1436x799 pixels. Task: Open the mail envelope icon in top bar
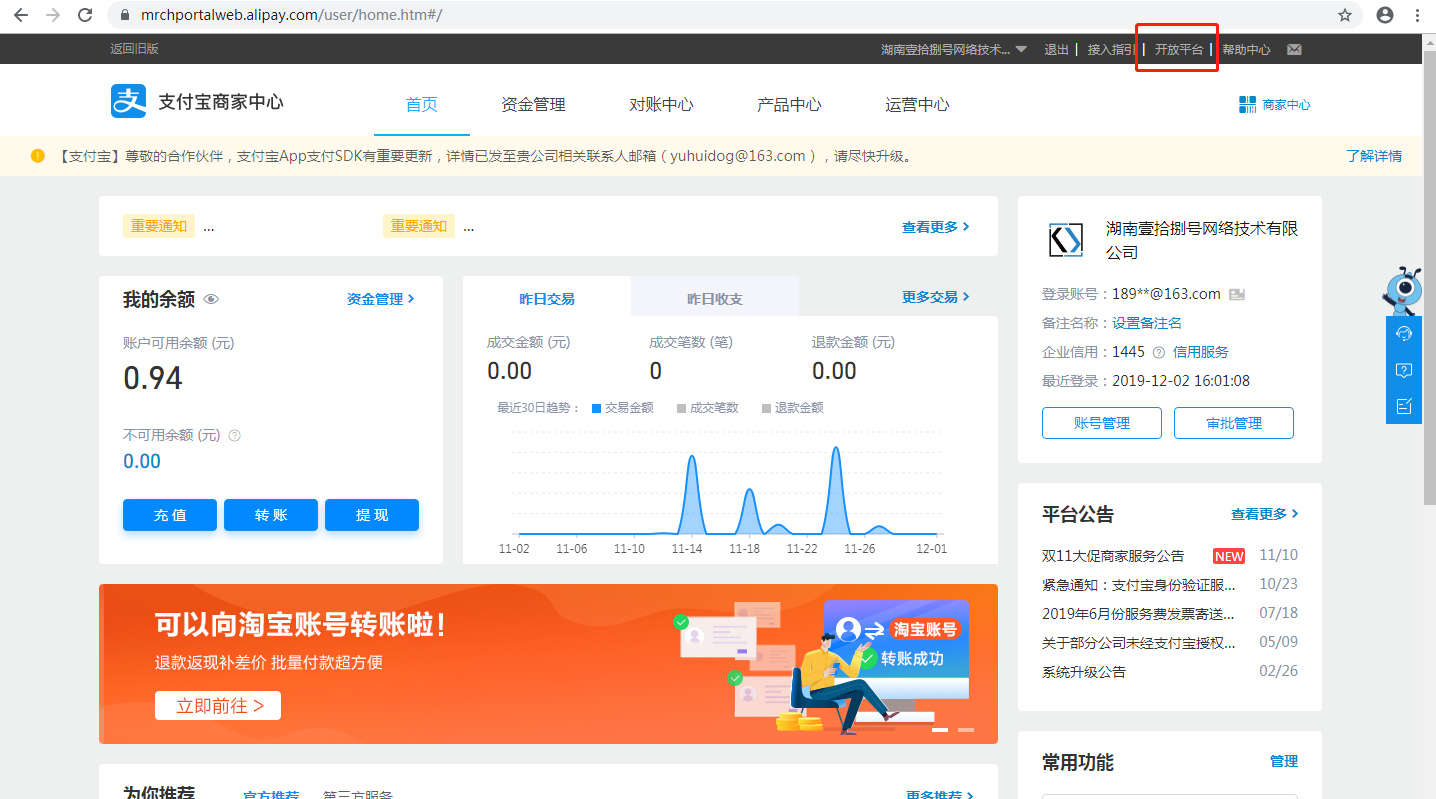coord(1294,49)
